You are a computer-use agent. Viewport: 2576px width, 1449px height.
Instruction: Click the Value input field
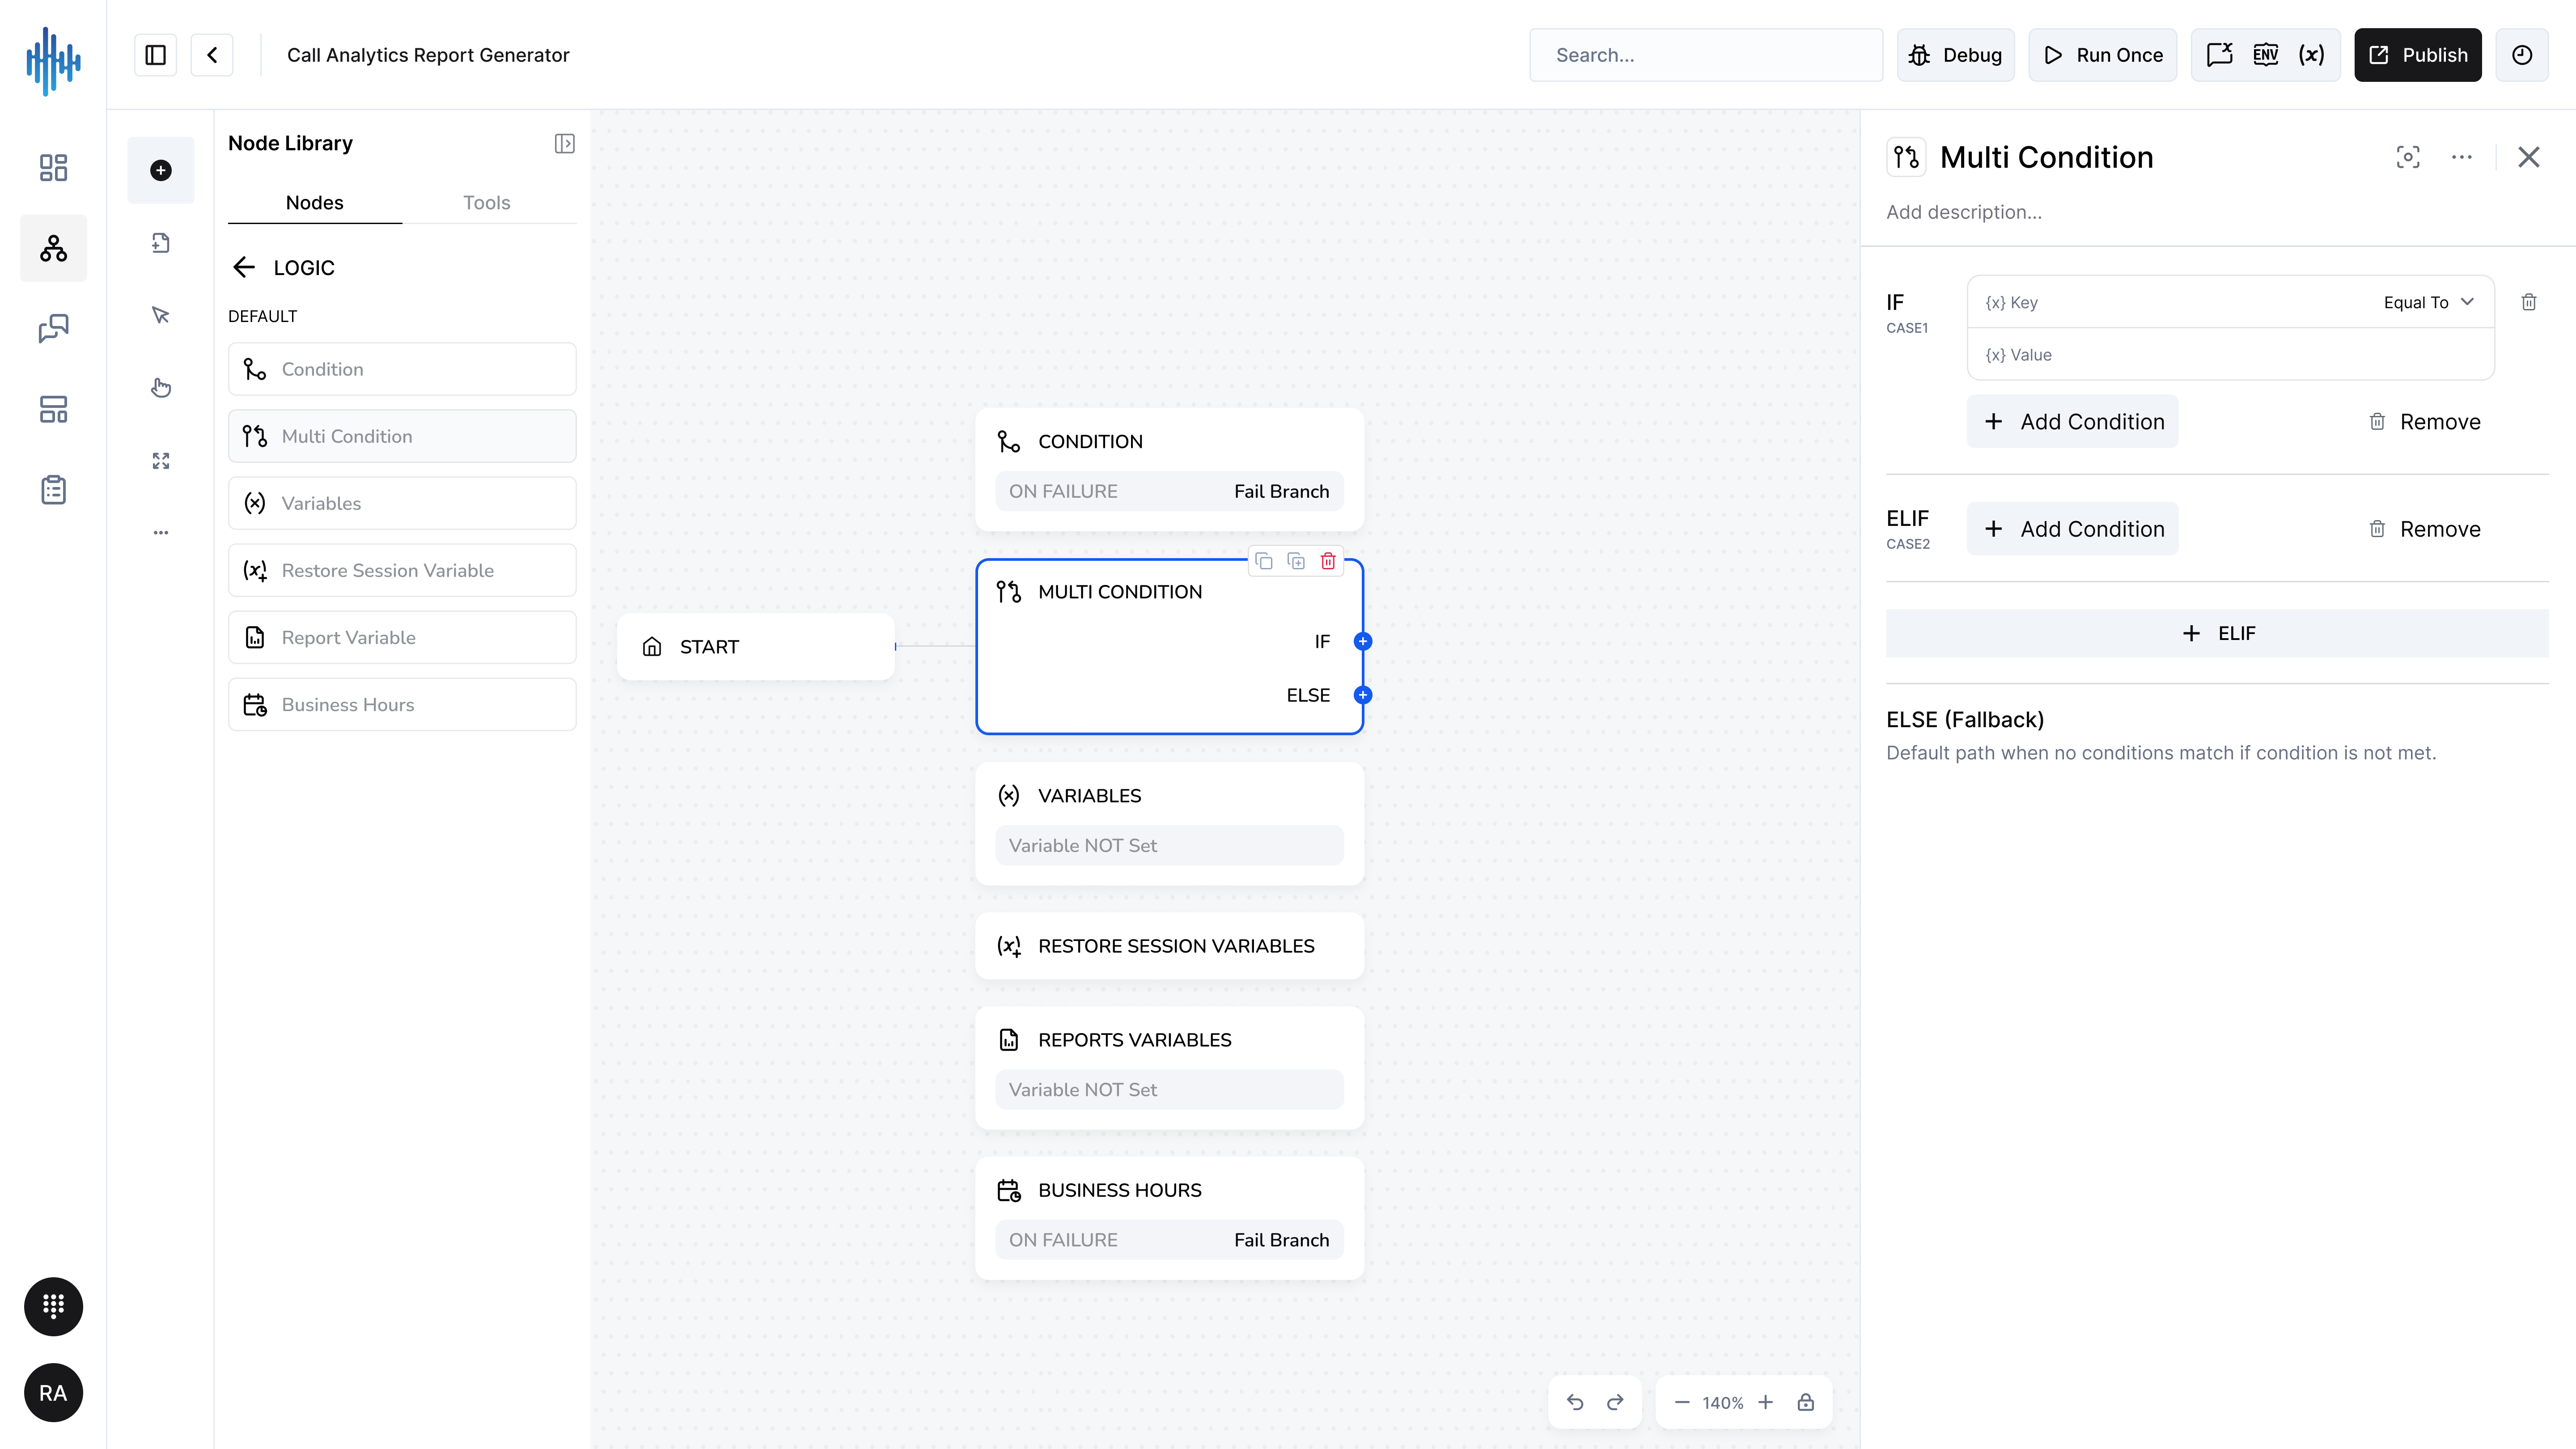tap(2231, 354)
